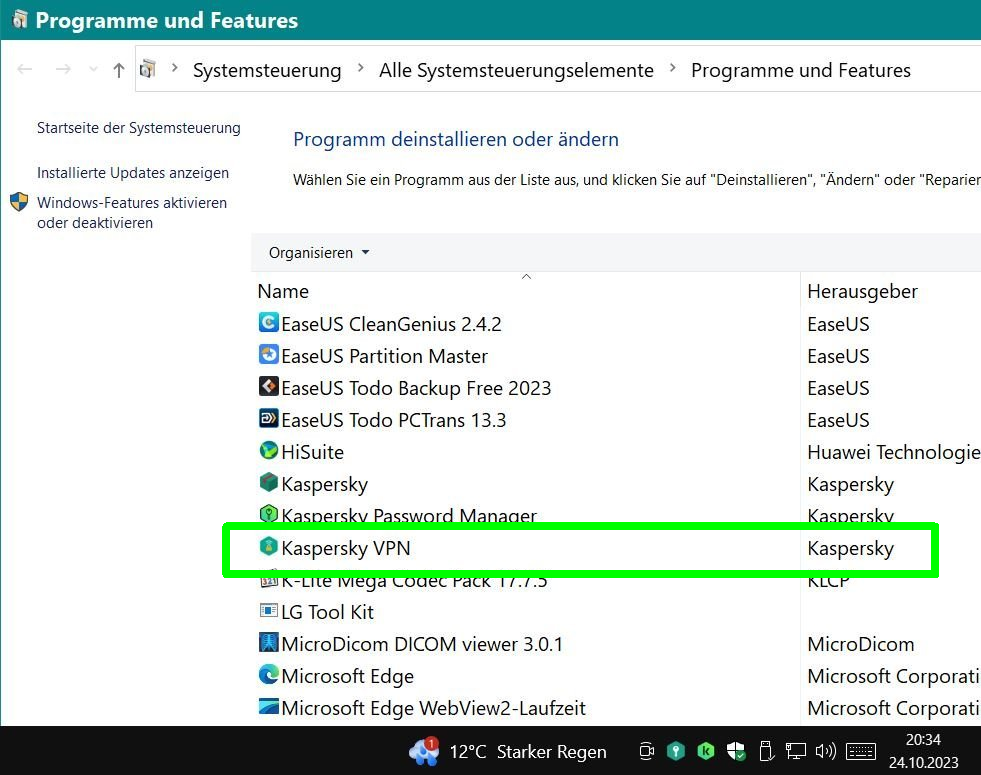Select EaseUS Partition Master entry
Screen dimensions: 981x775
[x=384, y=356]
